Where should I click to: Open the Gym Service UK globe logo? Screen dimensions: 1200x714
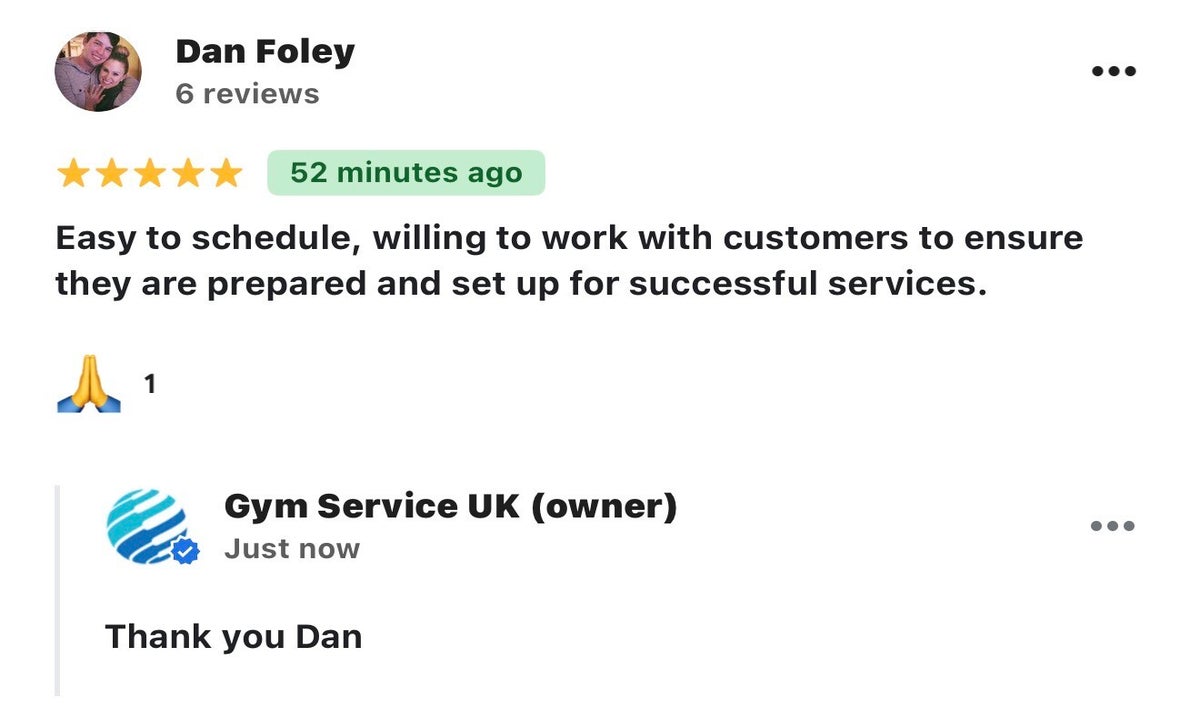[147, 526]
